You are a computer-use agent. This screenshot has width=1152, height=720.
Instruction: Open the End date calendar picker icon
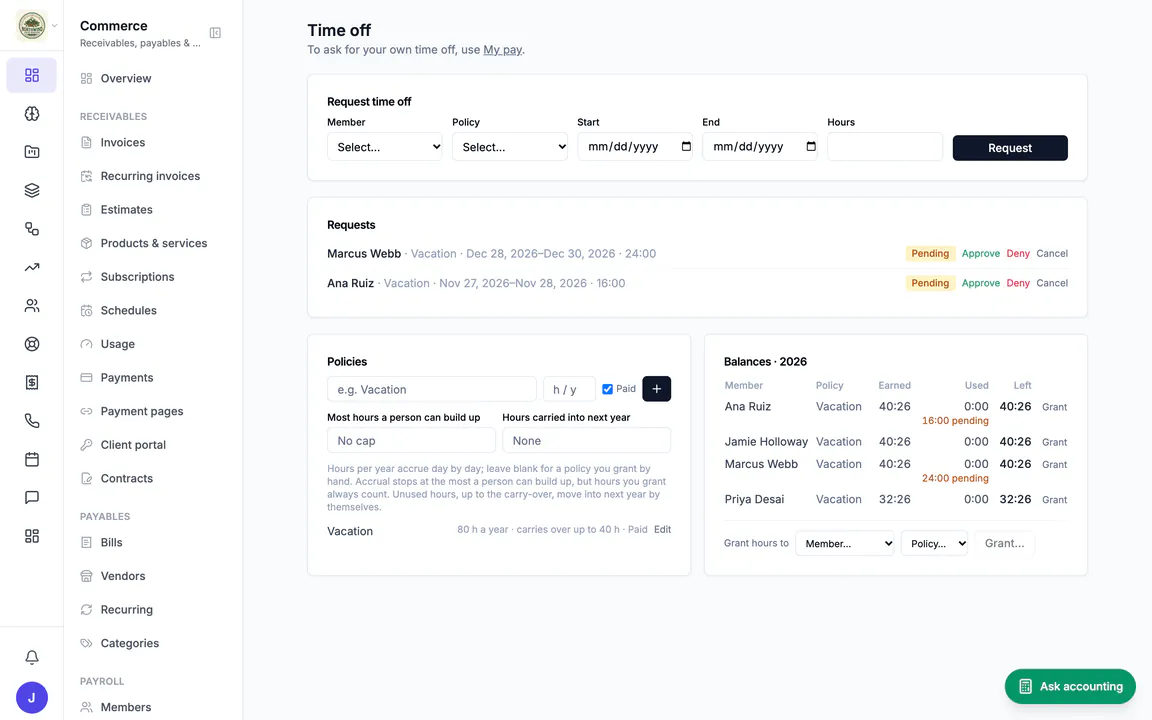click(x=811, y=146)
